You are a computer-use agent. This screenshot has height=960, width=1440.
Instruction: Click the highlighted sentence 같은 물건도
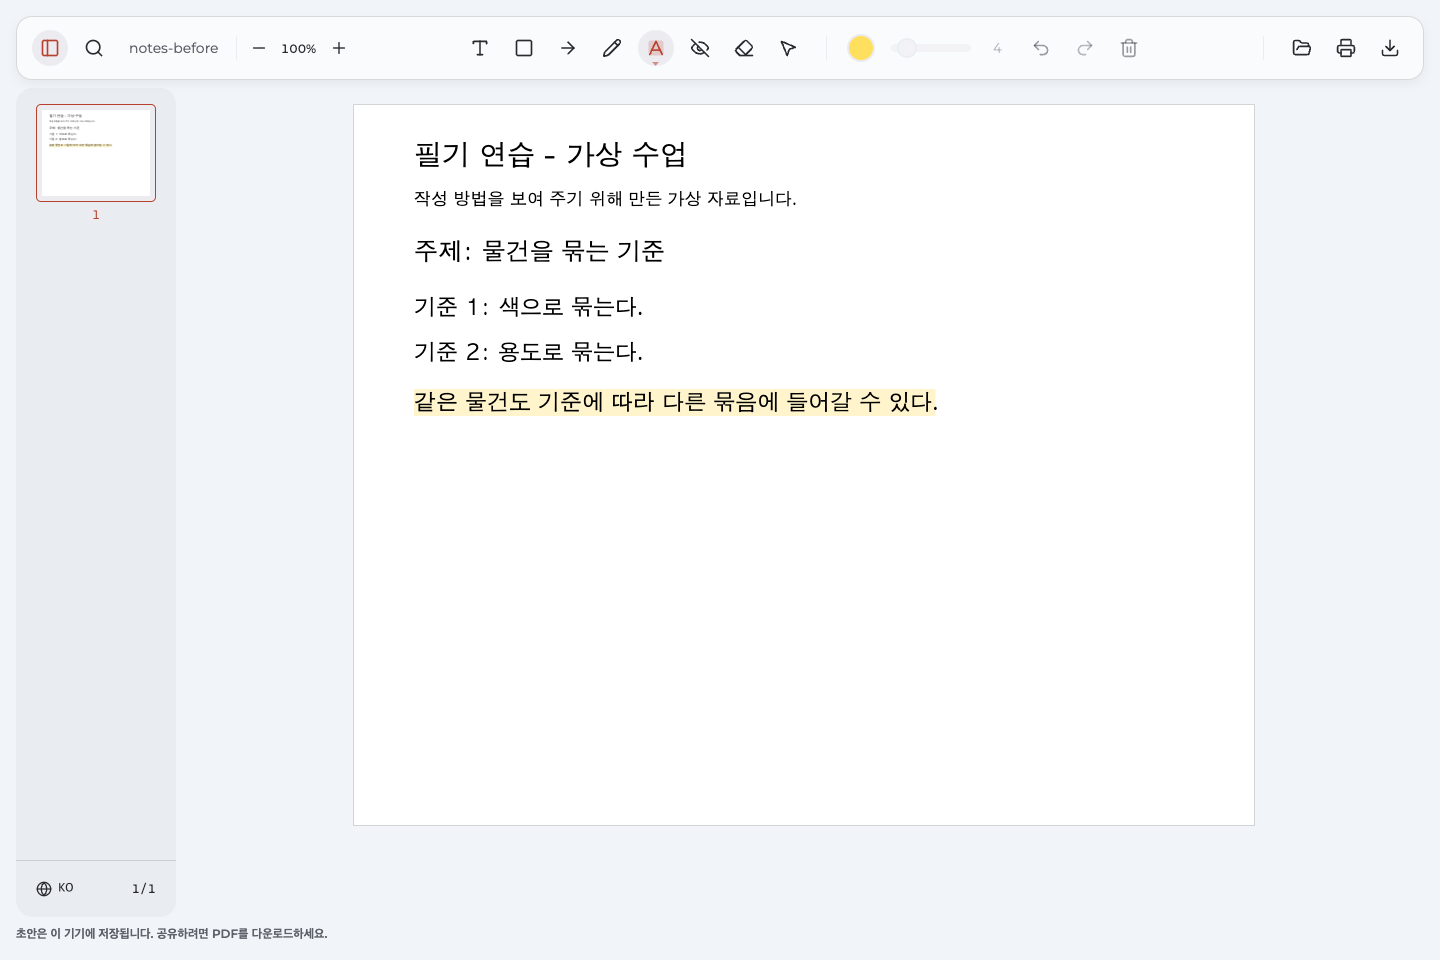[x=676, y=402]
